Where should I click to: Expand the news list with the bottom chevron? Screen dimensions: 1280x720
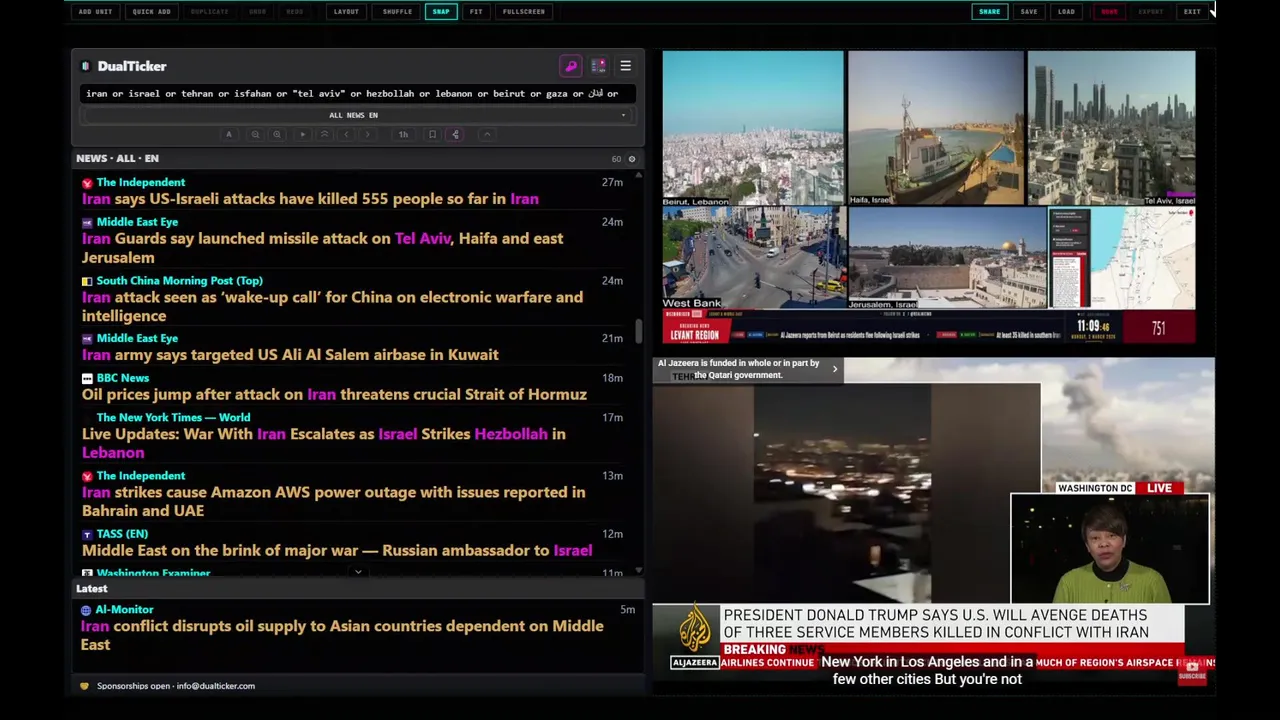(358, 573)
